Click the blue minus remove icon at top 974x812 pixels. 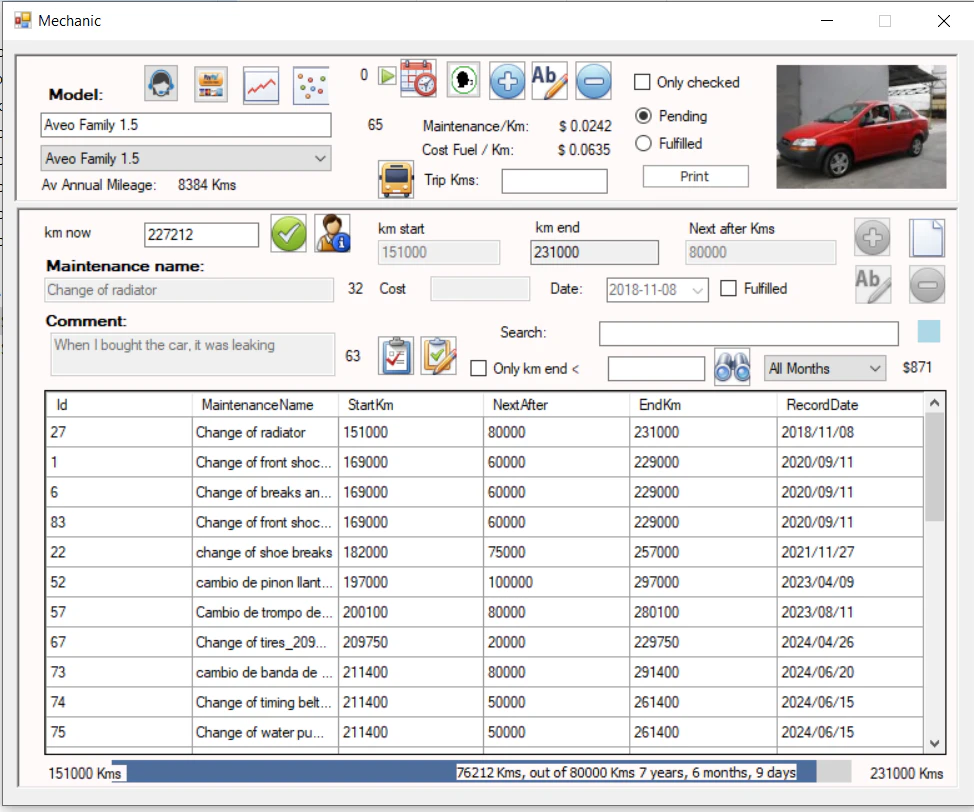tap(593, 81)
